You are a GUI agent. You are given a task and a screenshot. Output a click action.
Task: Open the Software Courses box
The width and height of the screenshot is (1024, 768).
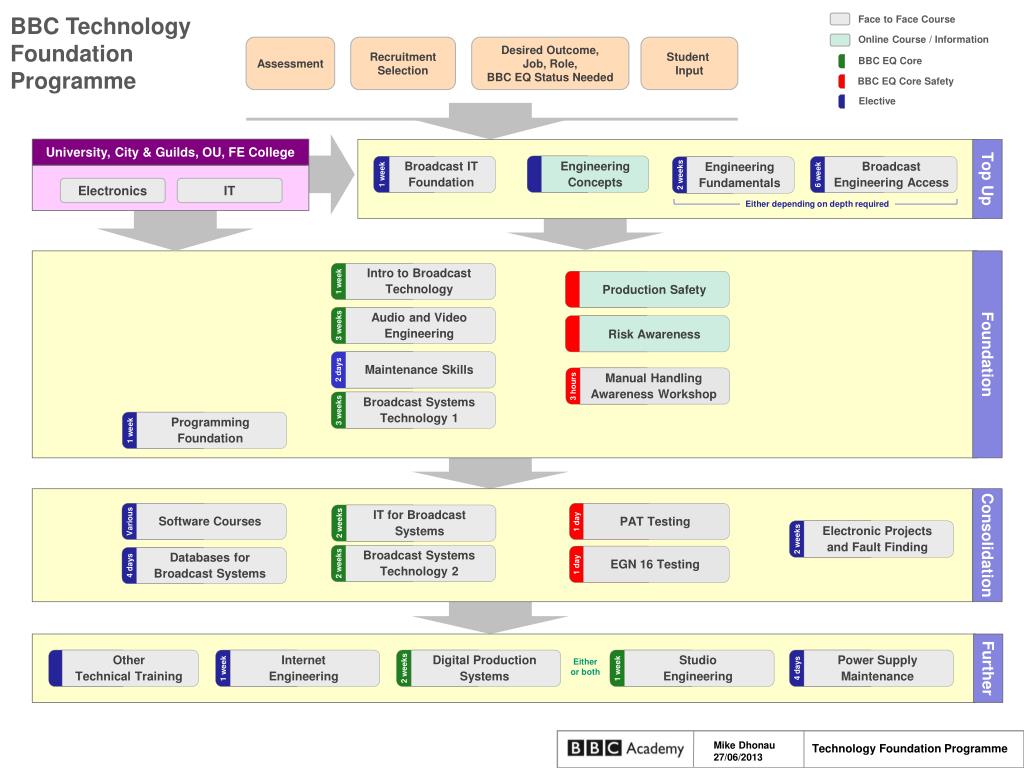point(204,521)
